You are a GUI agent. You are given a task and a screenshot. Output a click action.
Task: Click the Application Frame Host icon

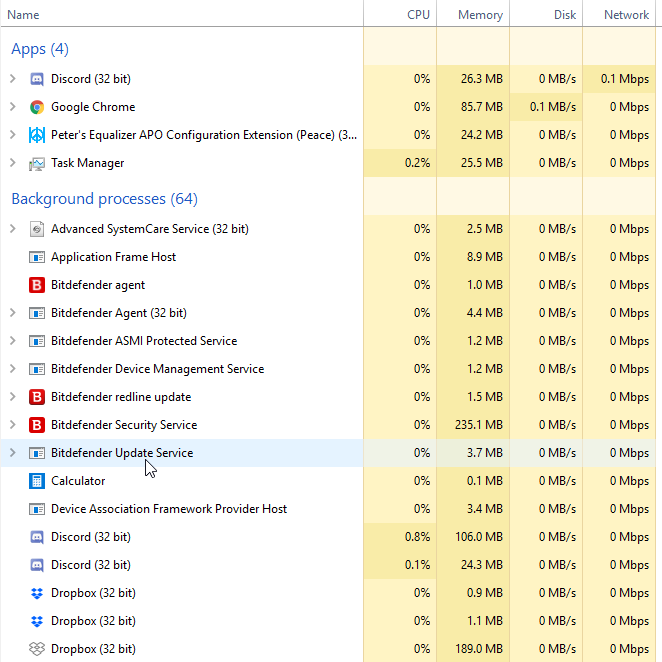pos(37,257)
